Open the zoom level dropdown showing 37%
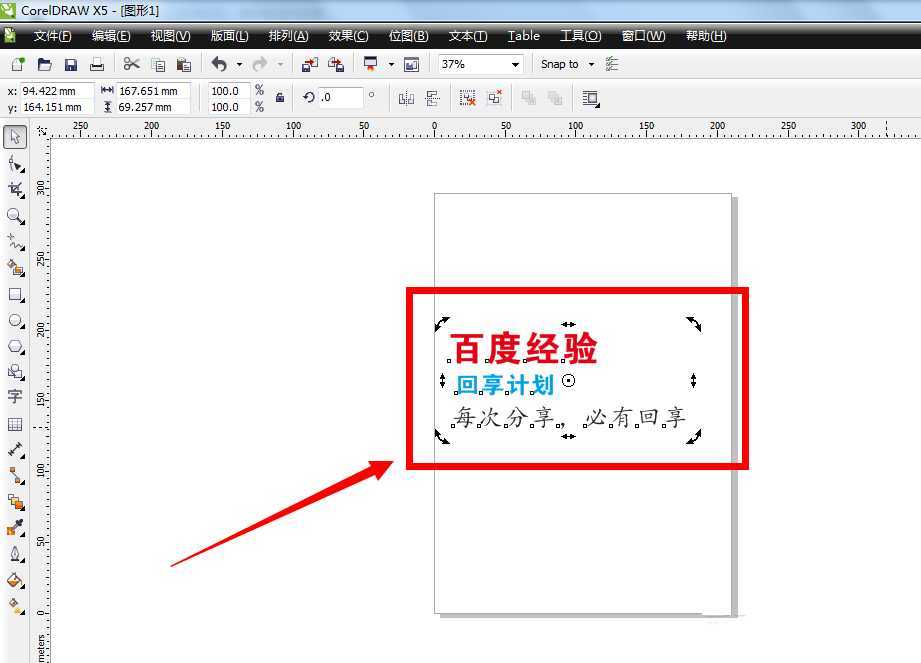The height and width of the screenshot is (663, 921). coord(515,64)
